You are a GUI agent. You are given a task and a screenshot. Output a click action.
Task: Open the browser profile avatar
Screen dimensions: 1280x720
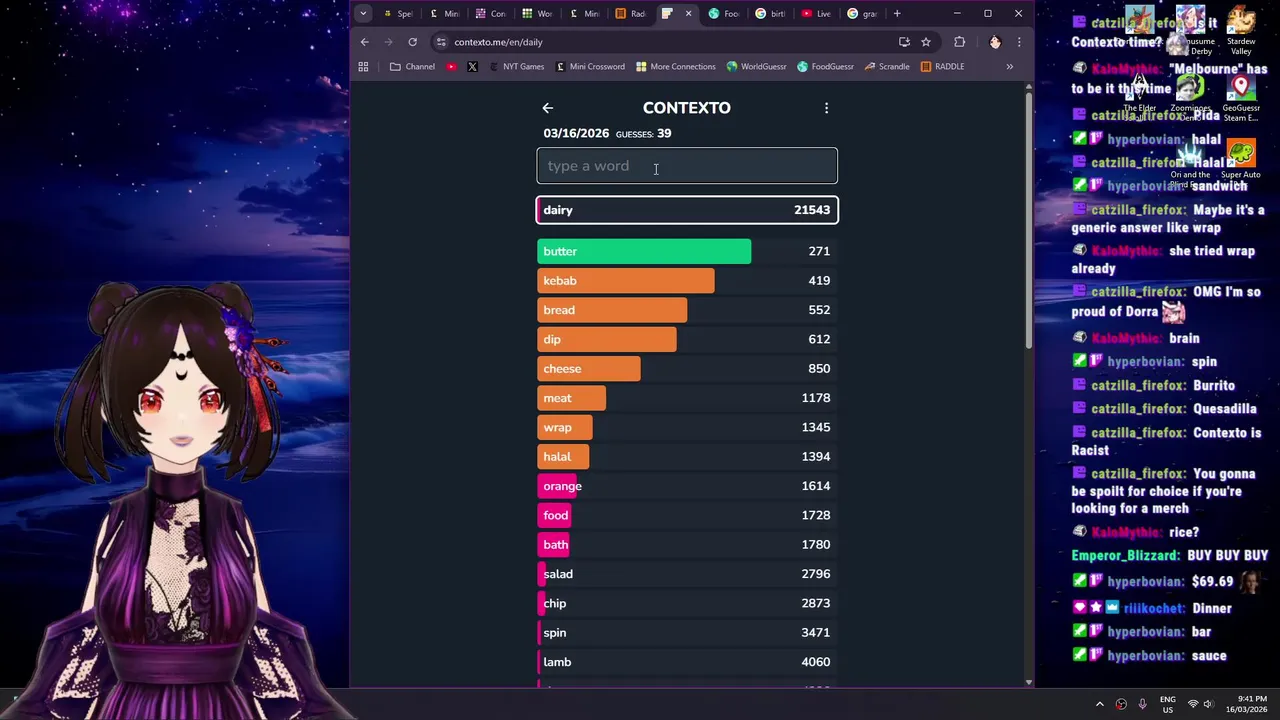pos(995,42)
